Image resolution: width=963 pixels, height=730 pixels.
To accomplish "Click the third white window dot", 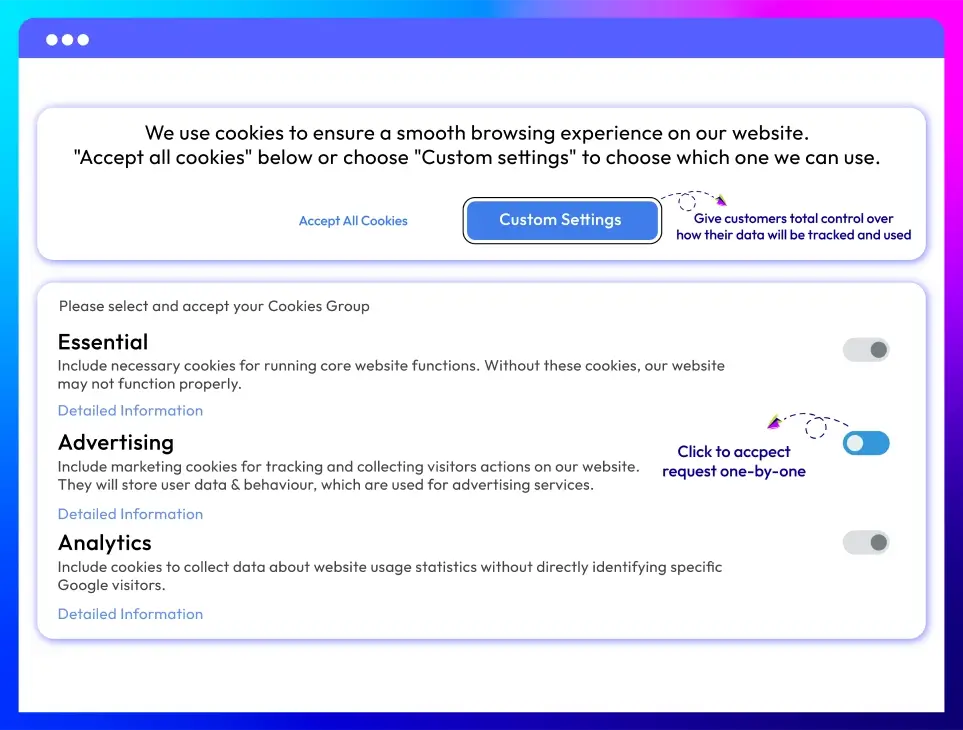I will point(84,40).
